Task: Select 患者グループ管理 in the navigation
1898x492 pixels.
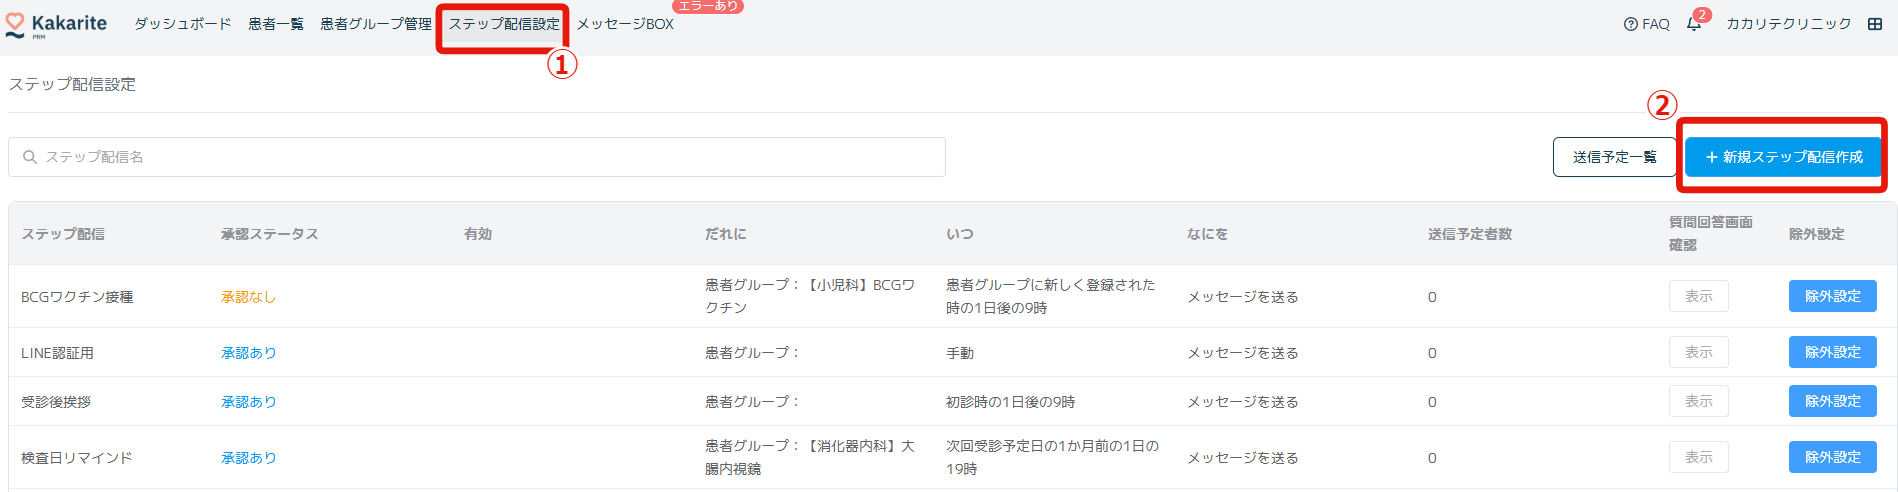Action: pyautogui.click(x=376, y=24)
